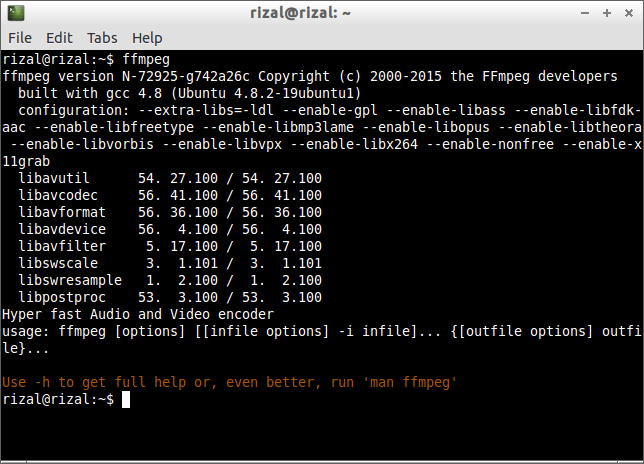This screenshot has height=464, width=644.
Task: Click the terminal icon in title bar
Action: [16, 13]
